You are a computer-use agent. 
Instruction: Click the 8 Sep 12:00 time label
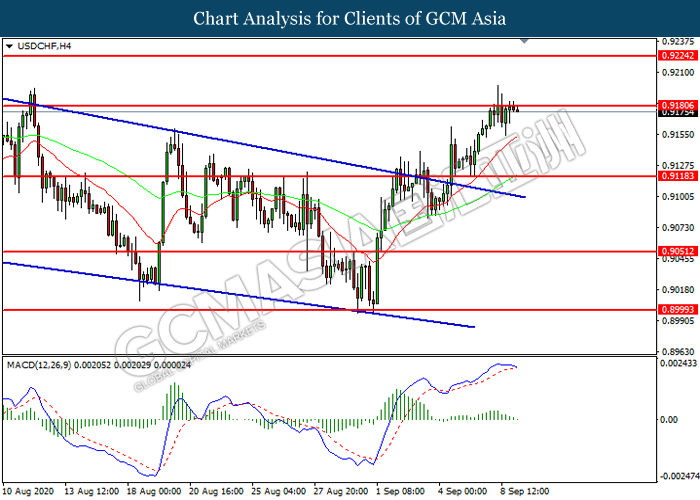[x=525, y=491]
